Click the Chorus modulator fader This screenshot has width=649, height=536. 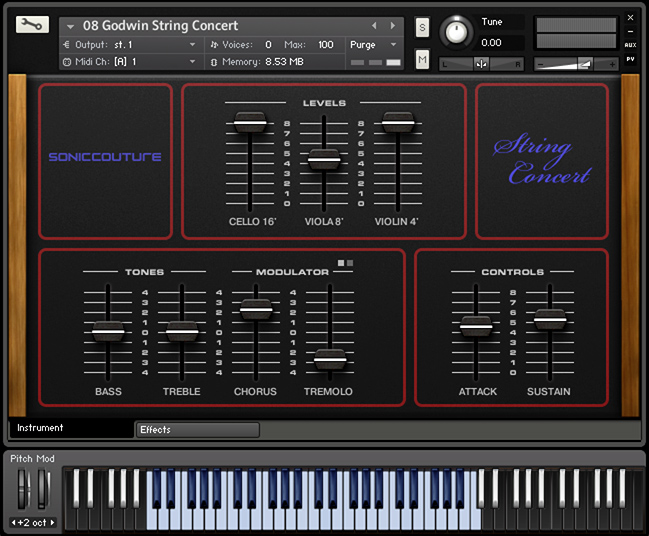(256, 310)
